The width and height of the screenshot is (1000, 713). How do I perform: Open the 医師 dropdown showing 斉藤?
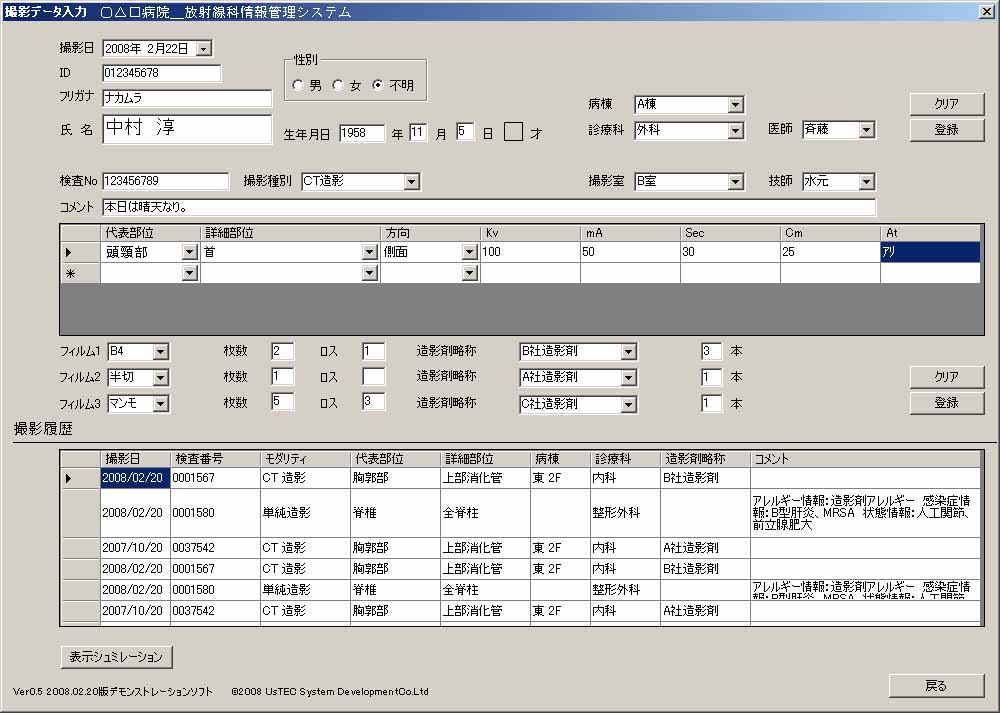[x=866, y=130]
